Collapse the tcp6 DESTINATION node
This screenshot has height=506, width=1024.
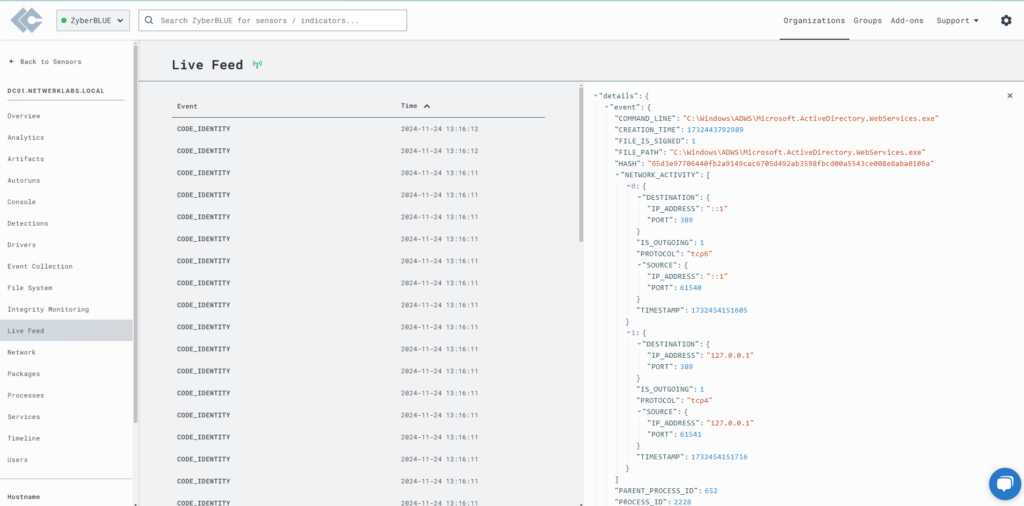[x=639, y=197]
